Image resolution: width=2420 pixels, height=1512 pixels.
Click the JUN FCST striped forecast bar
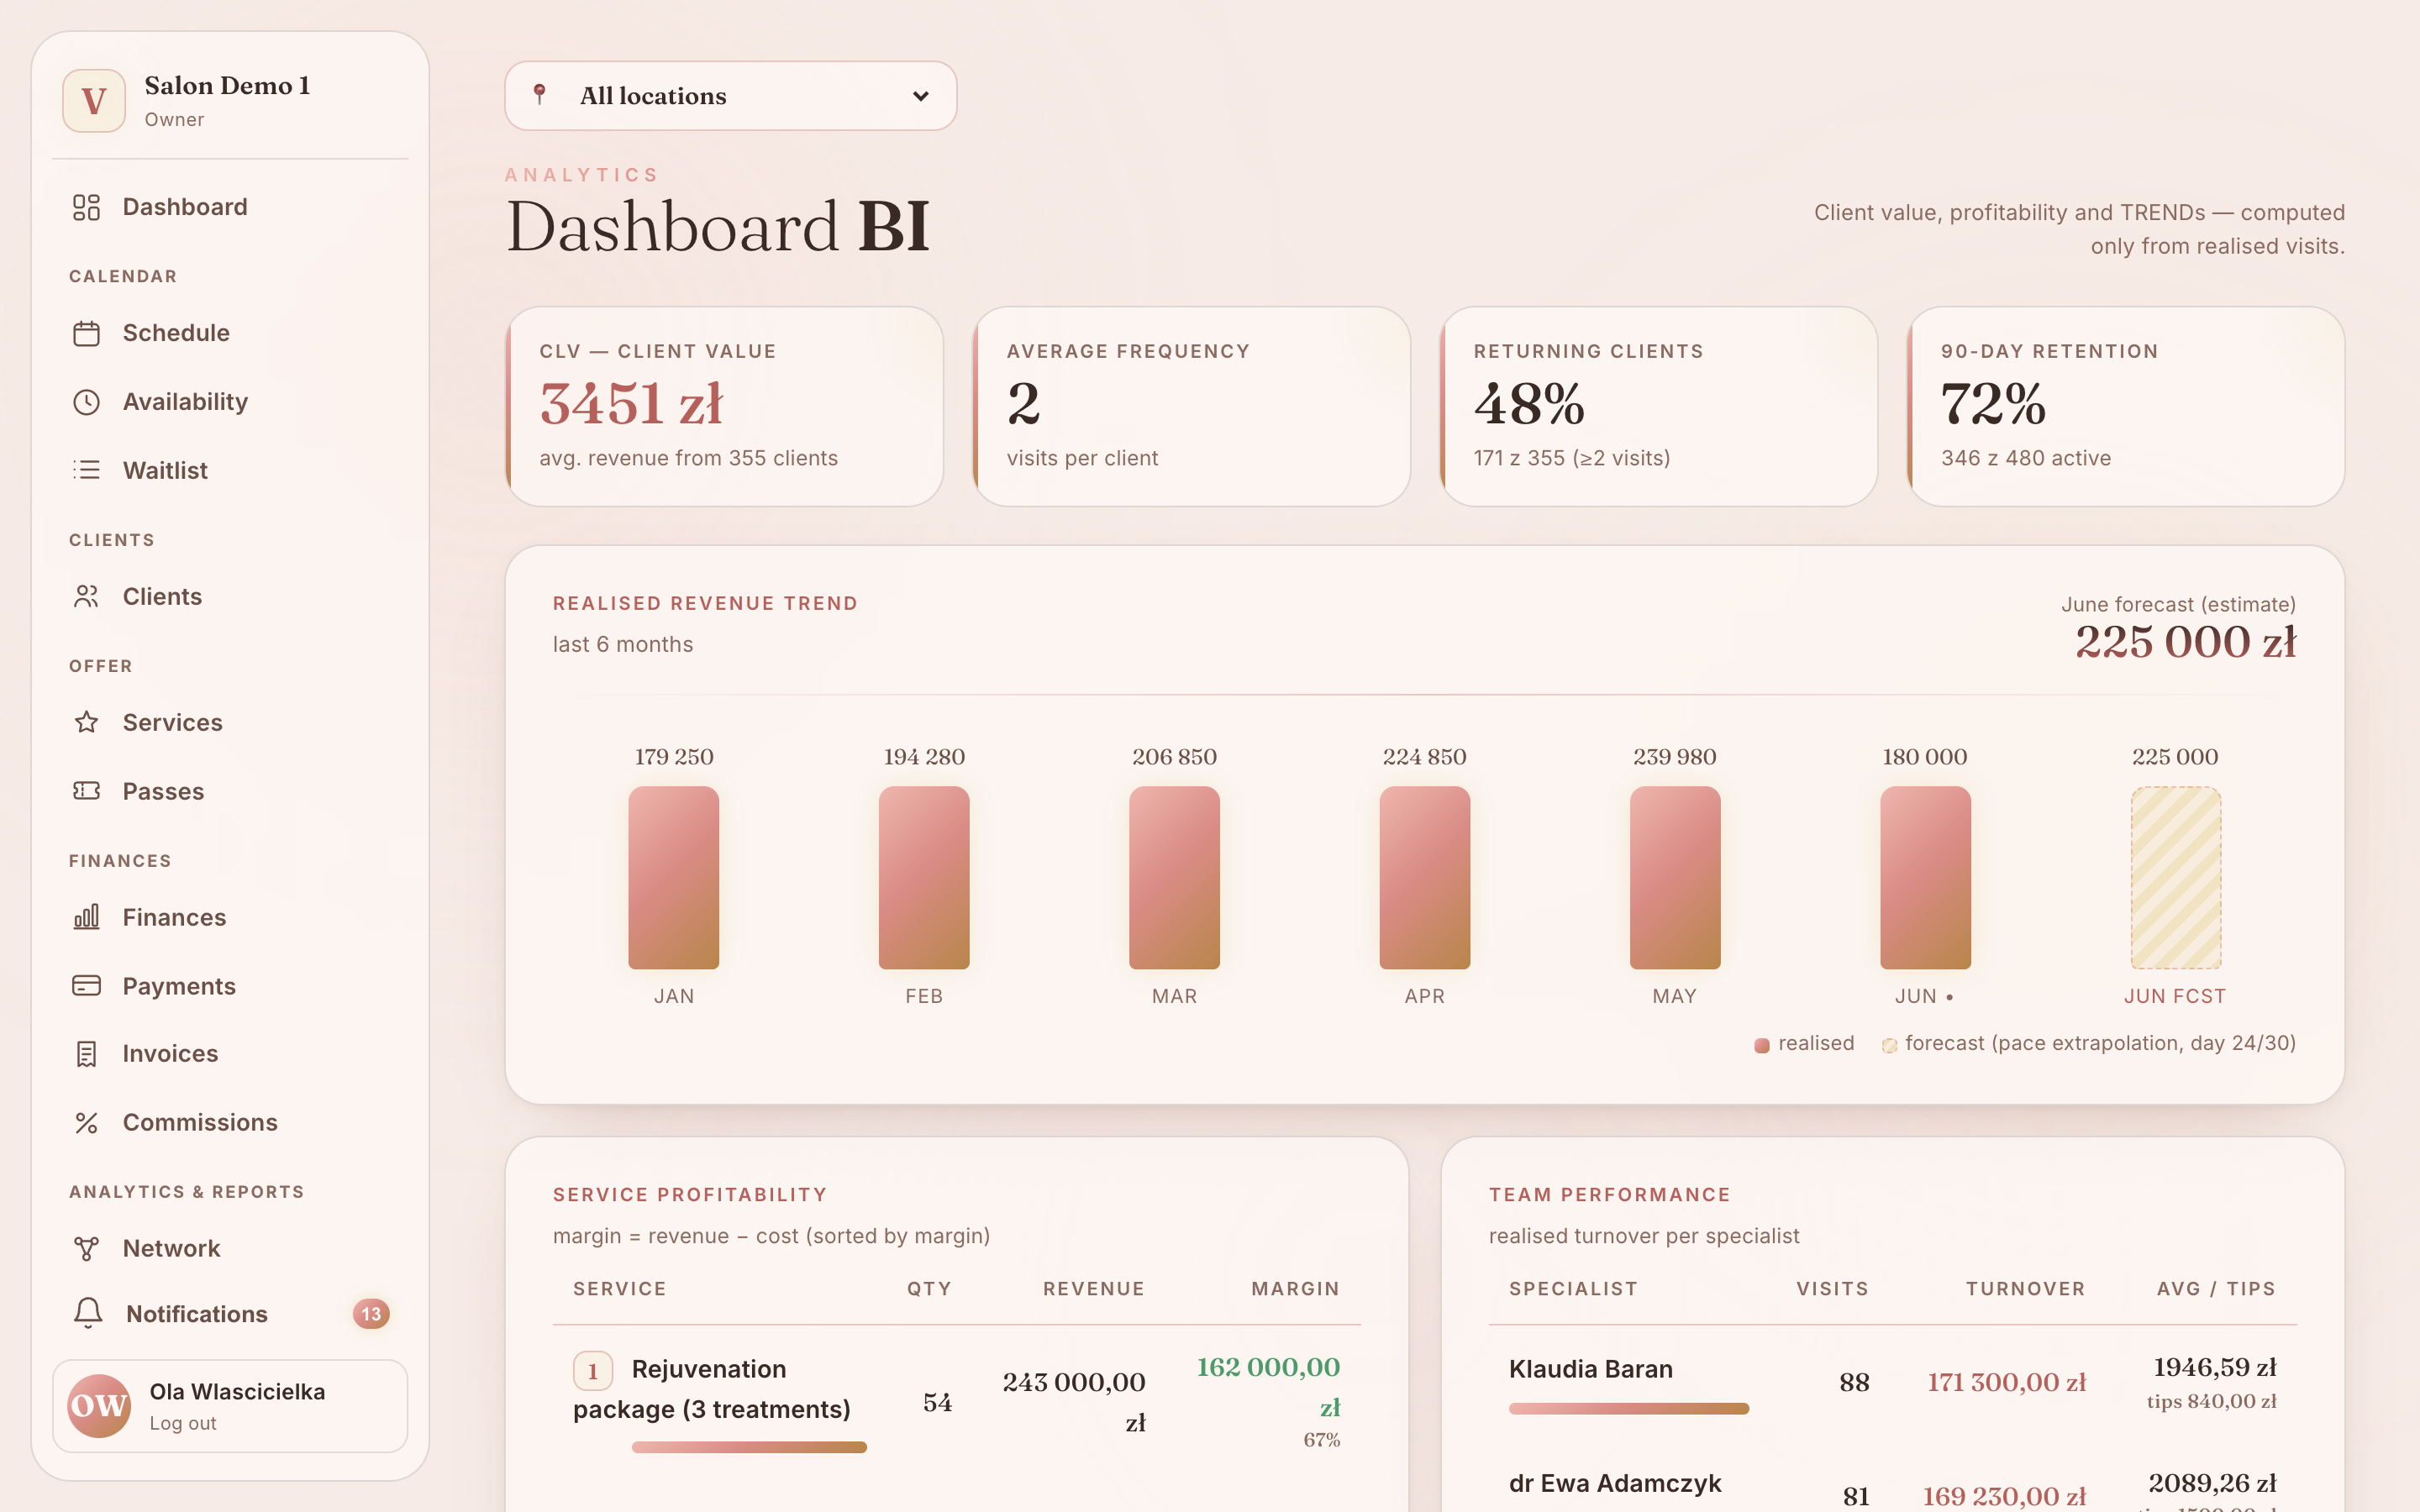2176,877
